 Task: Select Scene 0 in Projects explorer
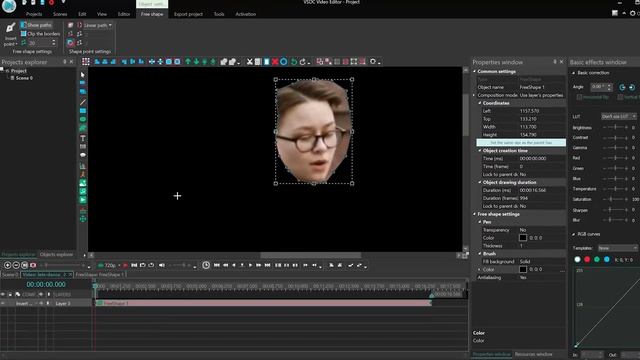click(24, 78)
